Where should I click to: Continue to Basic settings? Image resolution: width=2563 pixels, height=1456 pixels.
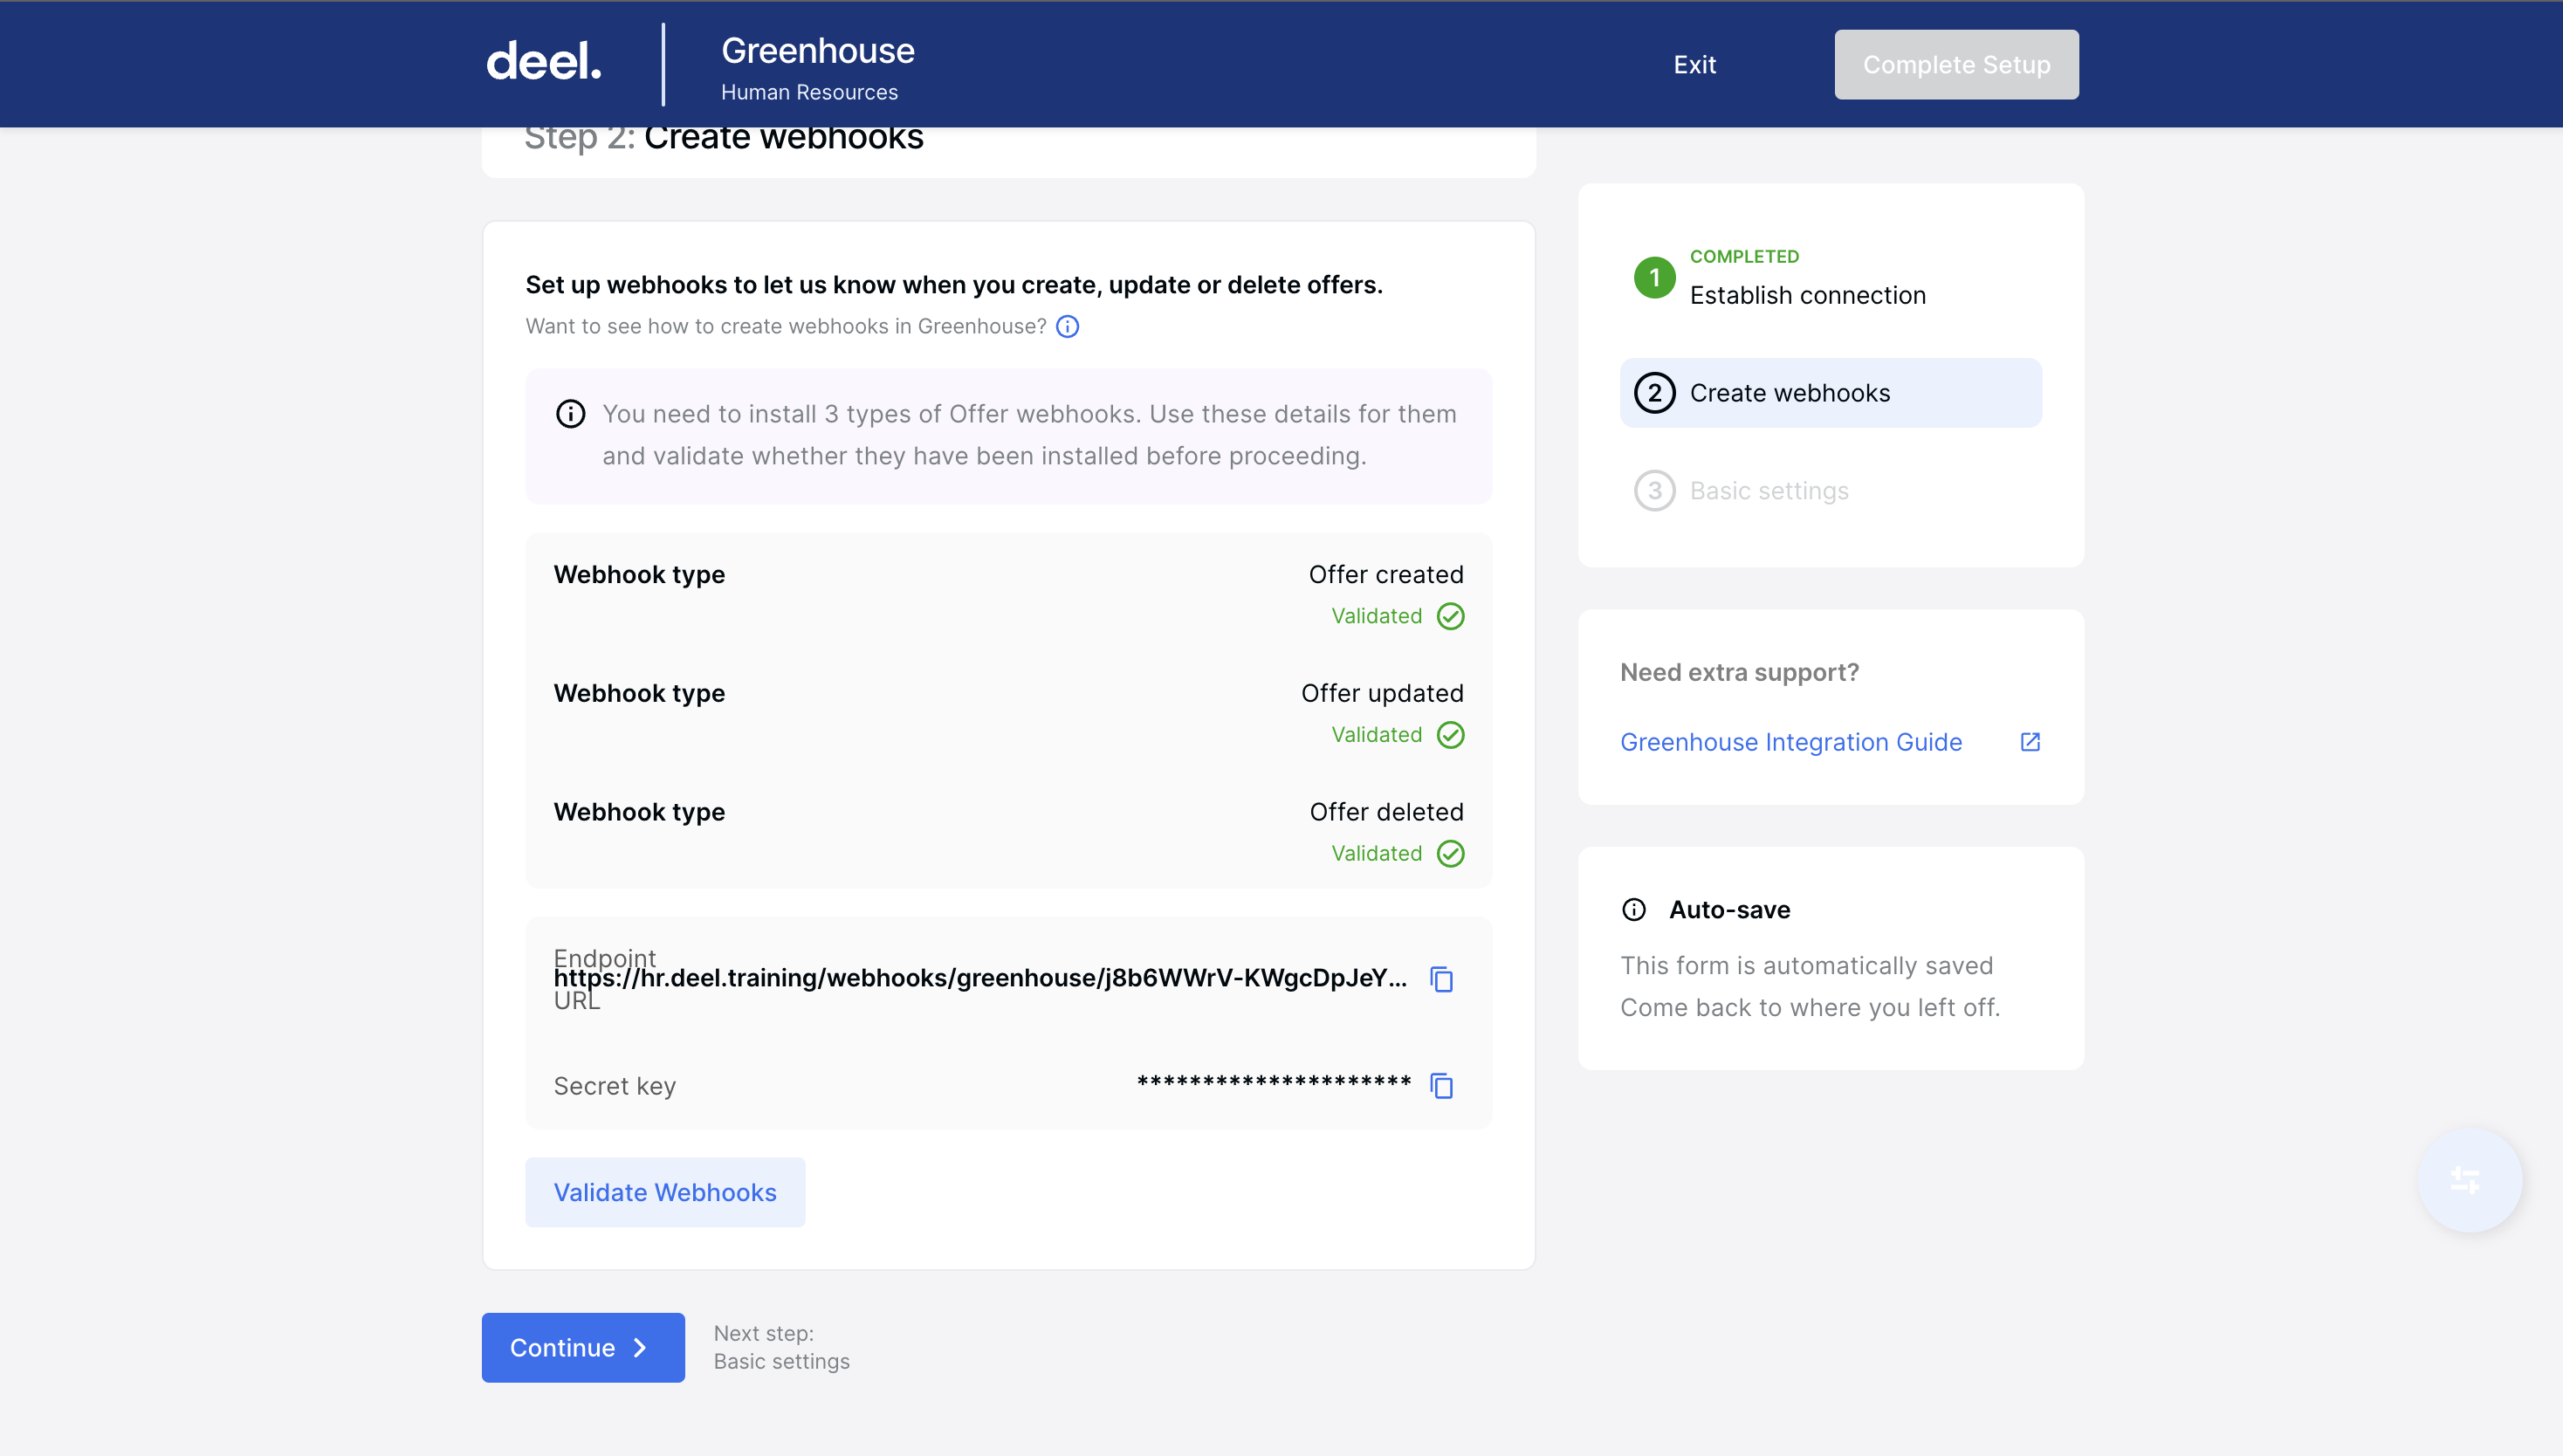coord(583,1348)
